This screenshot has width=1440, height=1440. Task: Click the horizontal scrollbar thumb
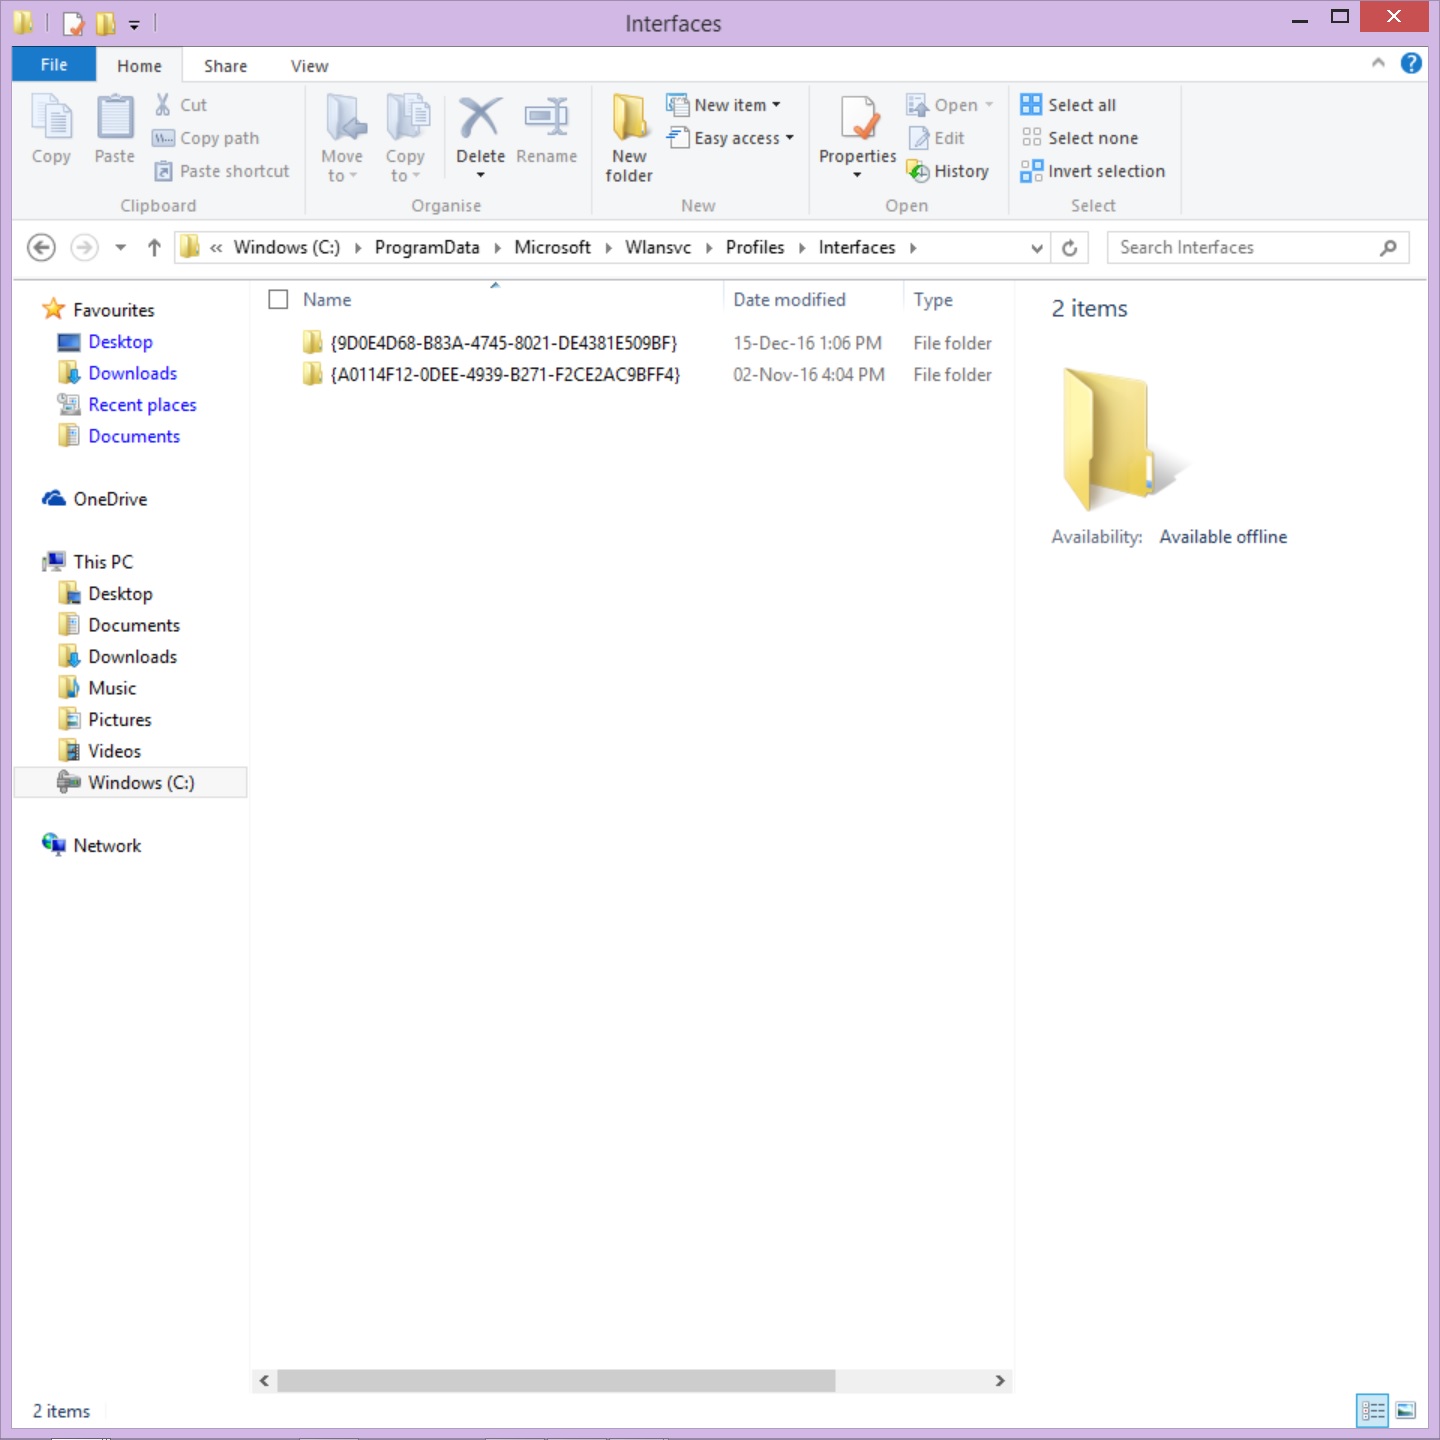(556, 1381)
